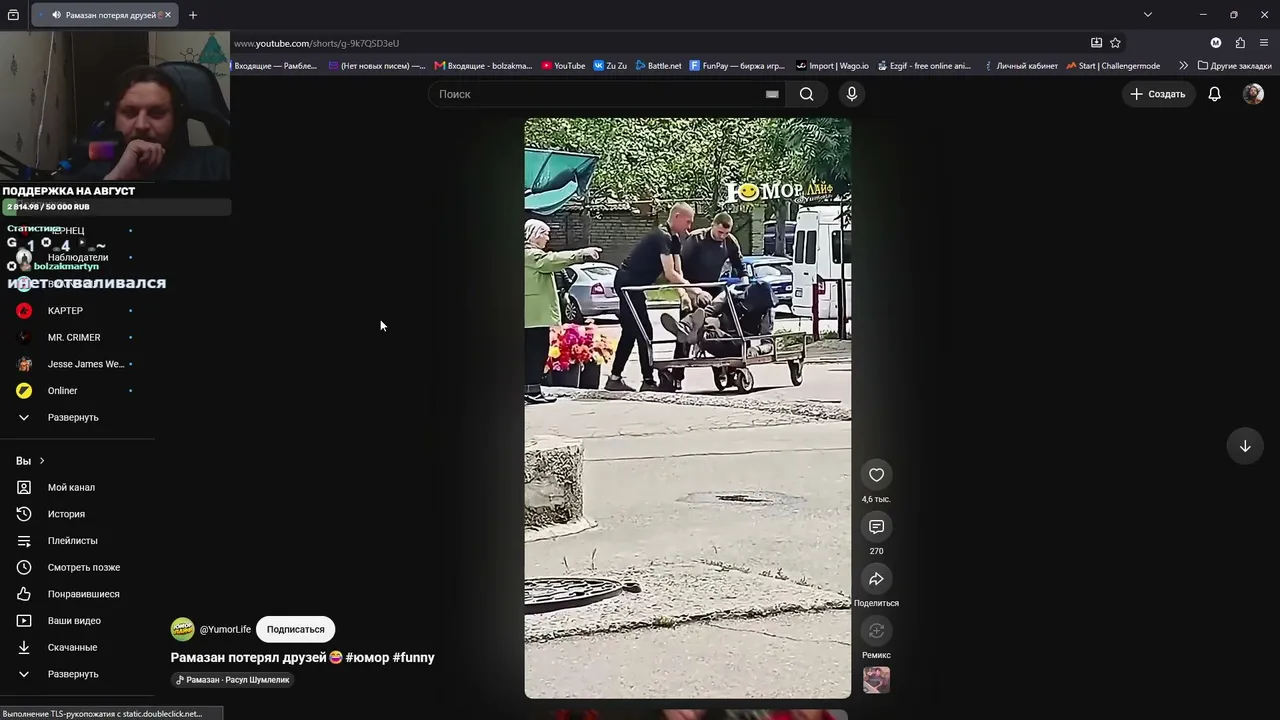The image size is (1280, 720).
Task: Open FunPay — биржа игр bookmark
Action: pos(738,66)
